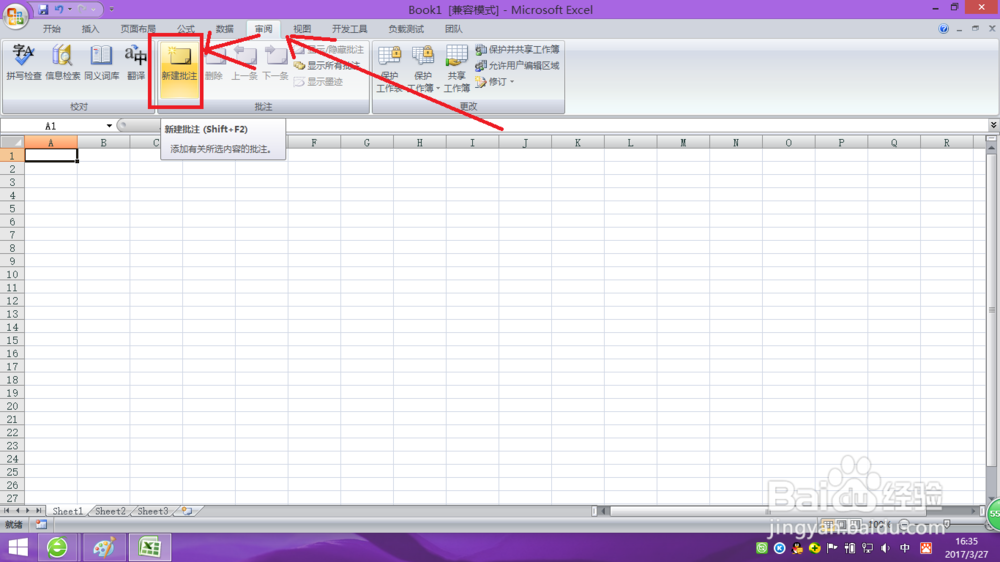
Task: Expand the formula bar
Action: coord(993,125)
